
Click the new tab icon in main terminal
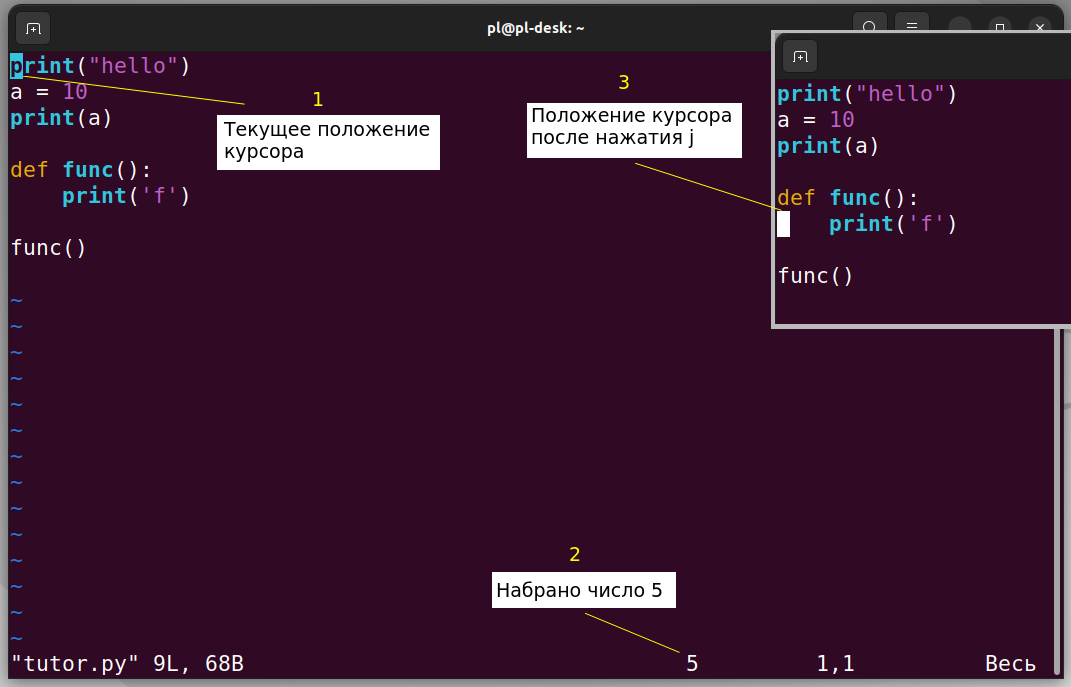[x=33, y=28]
